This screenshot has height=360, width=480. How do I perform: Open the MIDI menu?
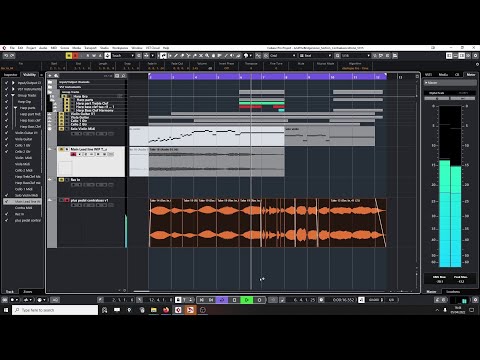[x=54, y=48]
